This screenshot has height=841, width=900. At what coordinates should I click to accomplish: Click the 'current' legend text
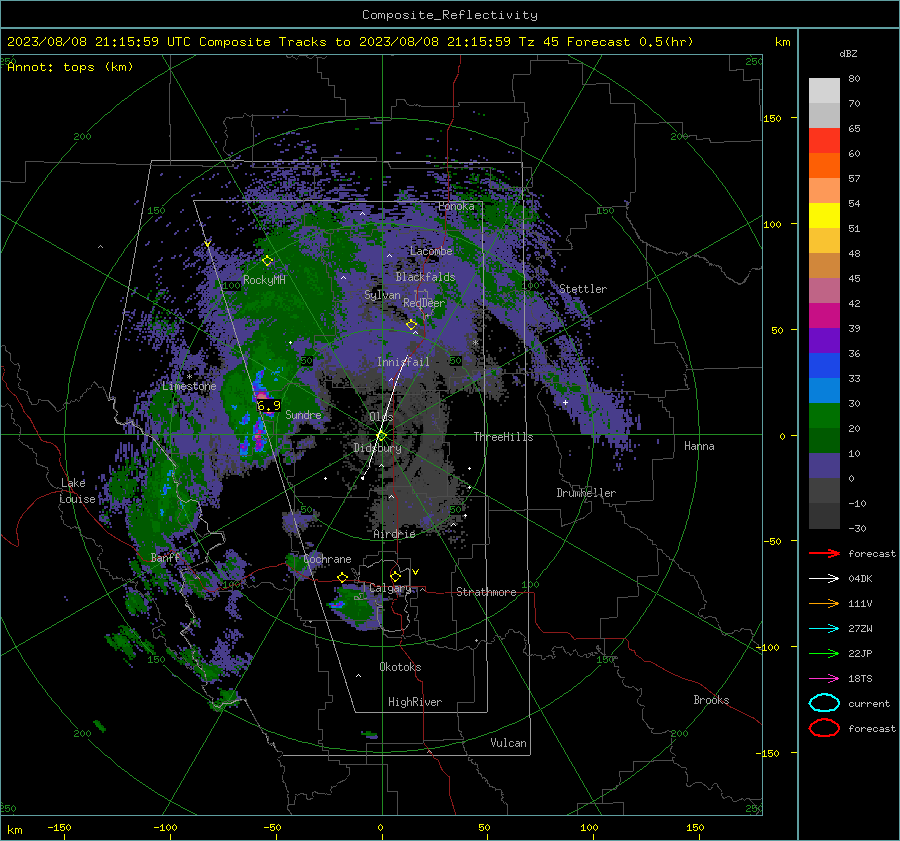pos(869,704)
